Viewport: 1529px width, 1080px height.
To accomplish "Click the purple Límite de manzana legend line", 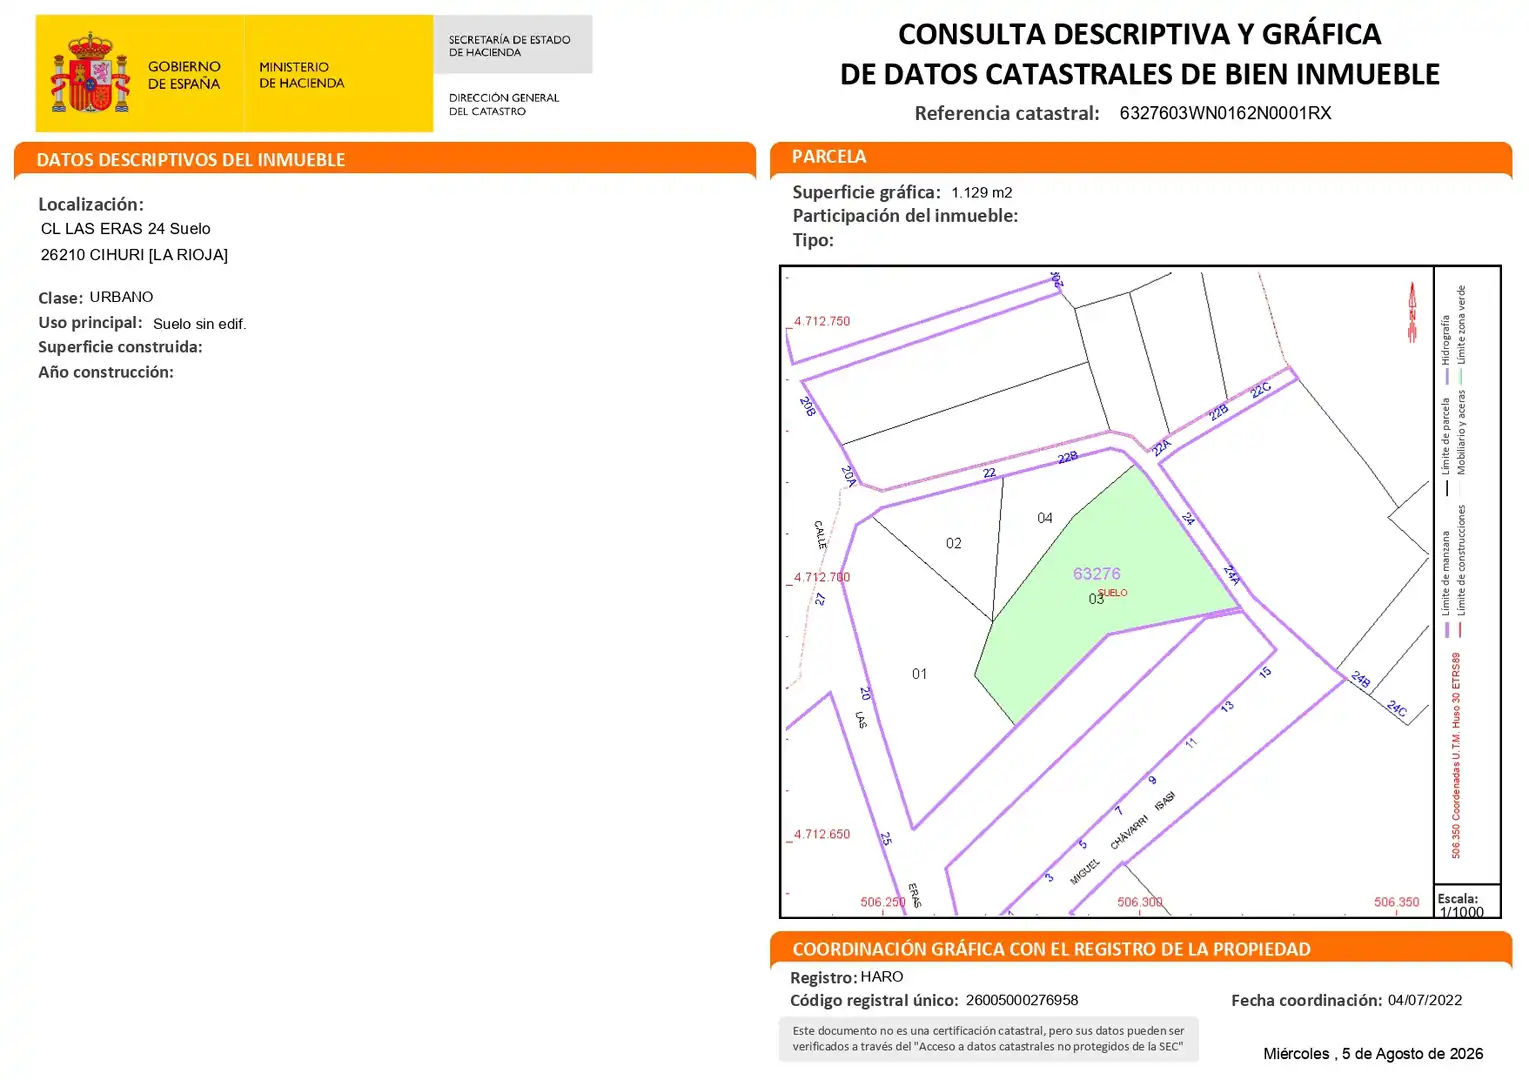I will coord(1446,629).
